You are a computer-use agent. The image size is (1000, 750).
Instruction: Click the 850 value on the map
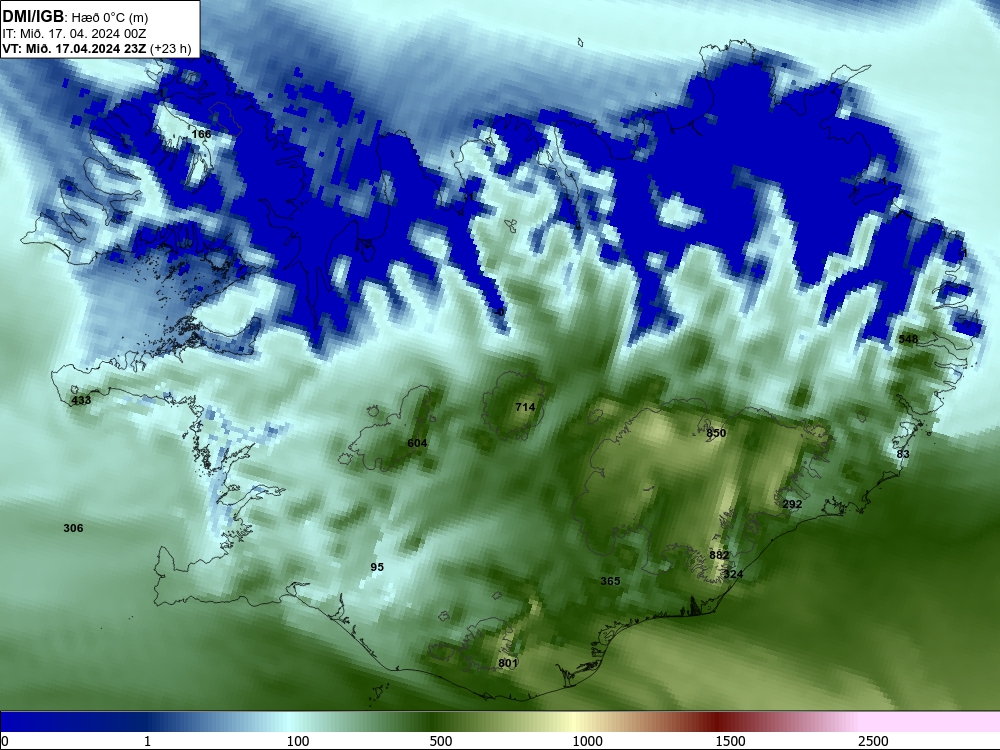click(716, 433)
